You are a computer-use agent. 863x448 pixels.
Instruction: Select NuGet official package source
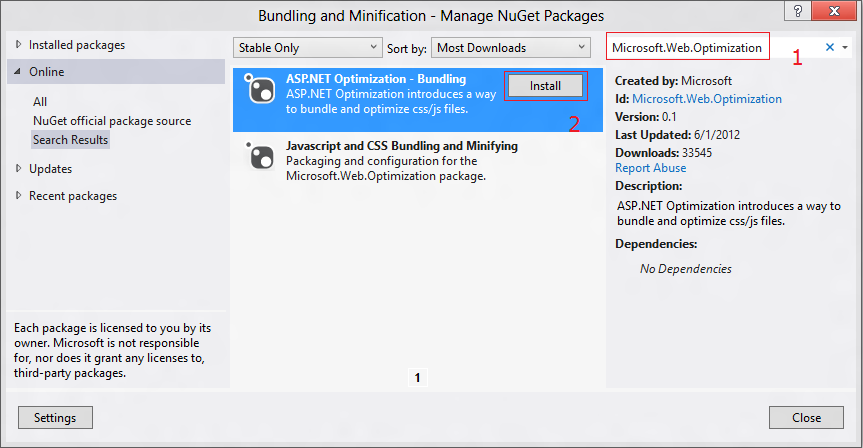tap(112, 121)
